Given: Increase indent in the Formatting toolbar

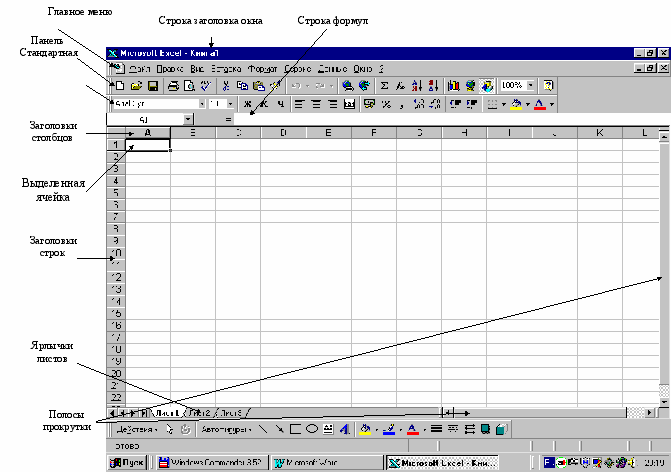Looking at the screenshot, I should (472, 104).
